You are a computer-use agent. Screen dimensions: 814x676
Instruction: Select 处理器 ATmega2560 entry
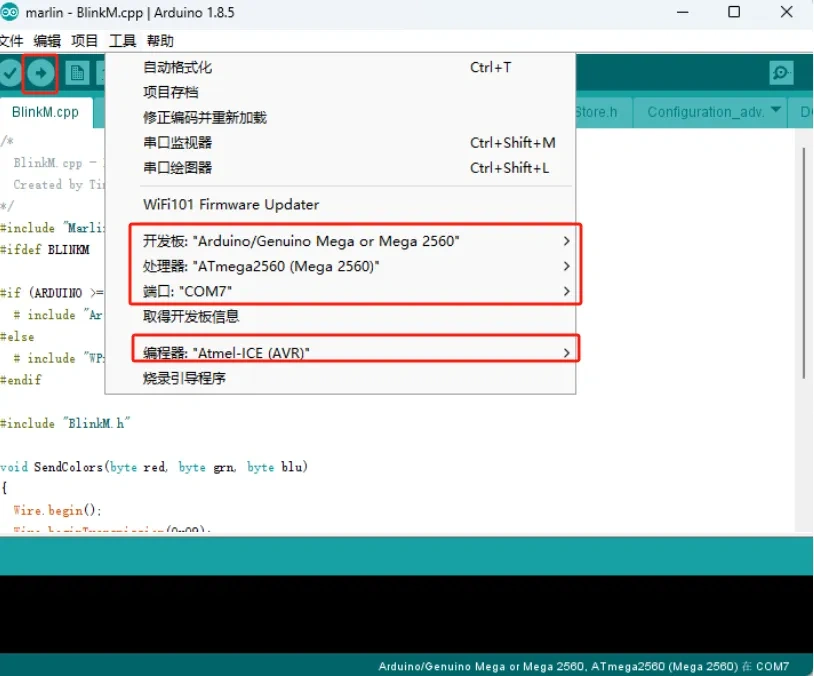click(340, 266)
